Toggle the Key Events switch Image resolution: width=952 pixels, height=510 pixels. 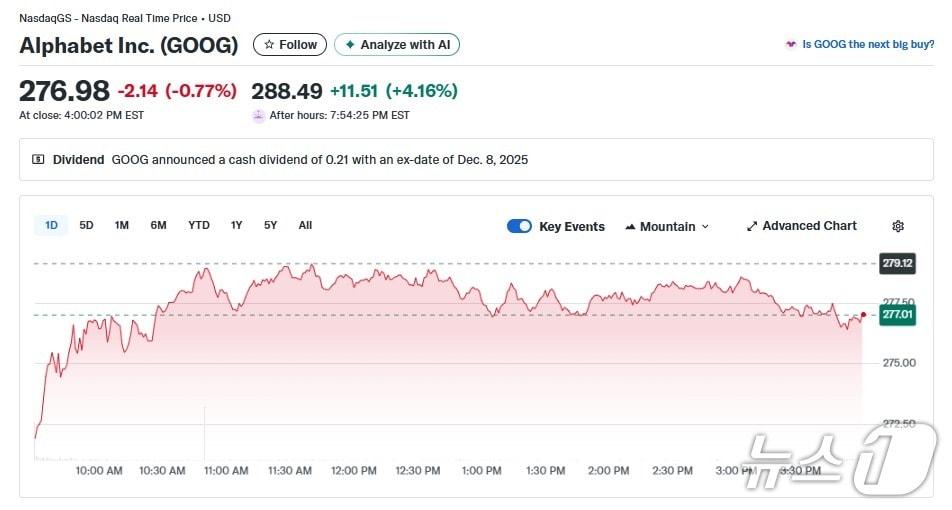click(519, 226)
